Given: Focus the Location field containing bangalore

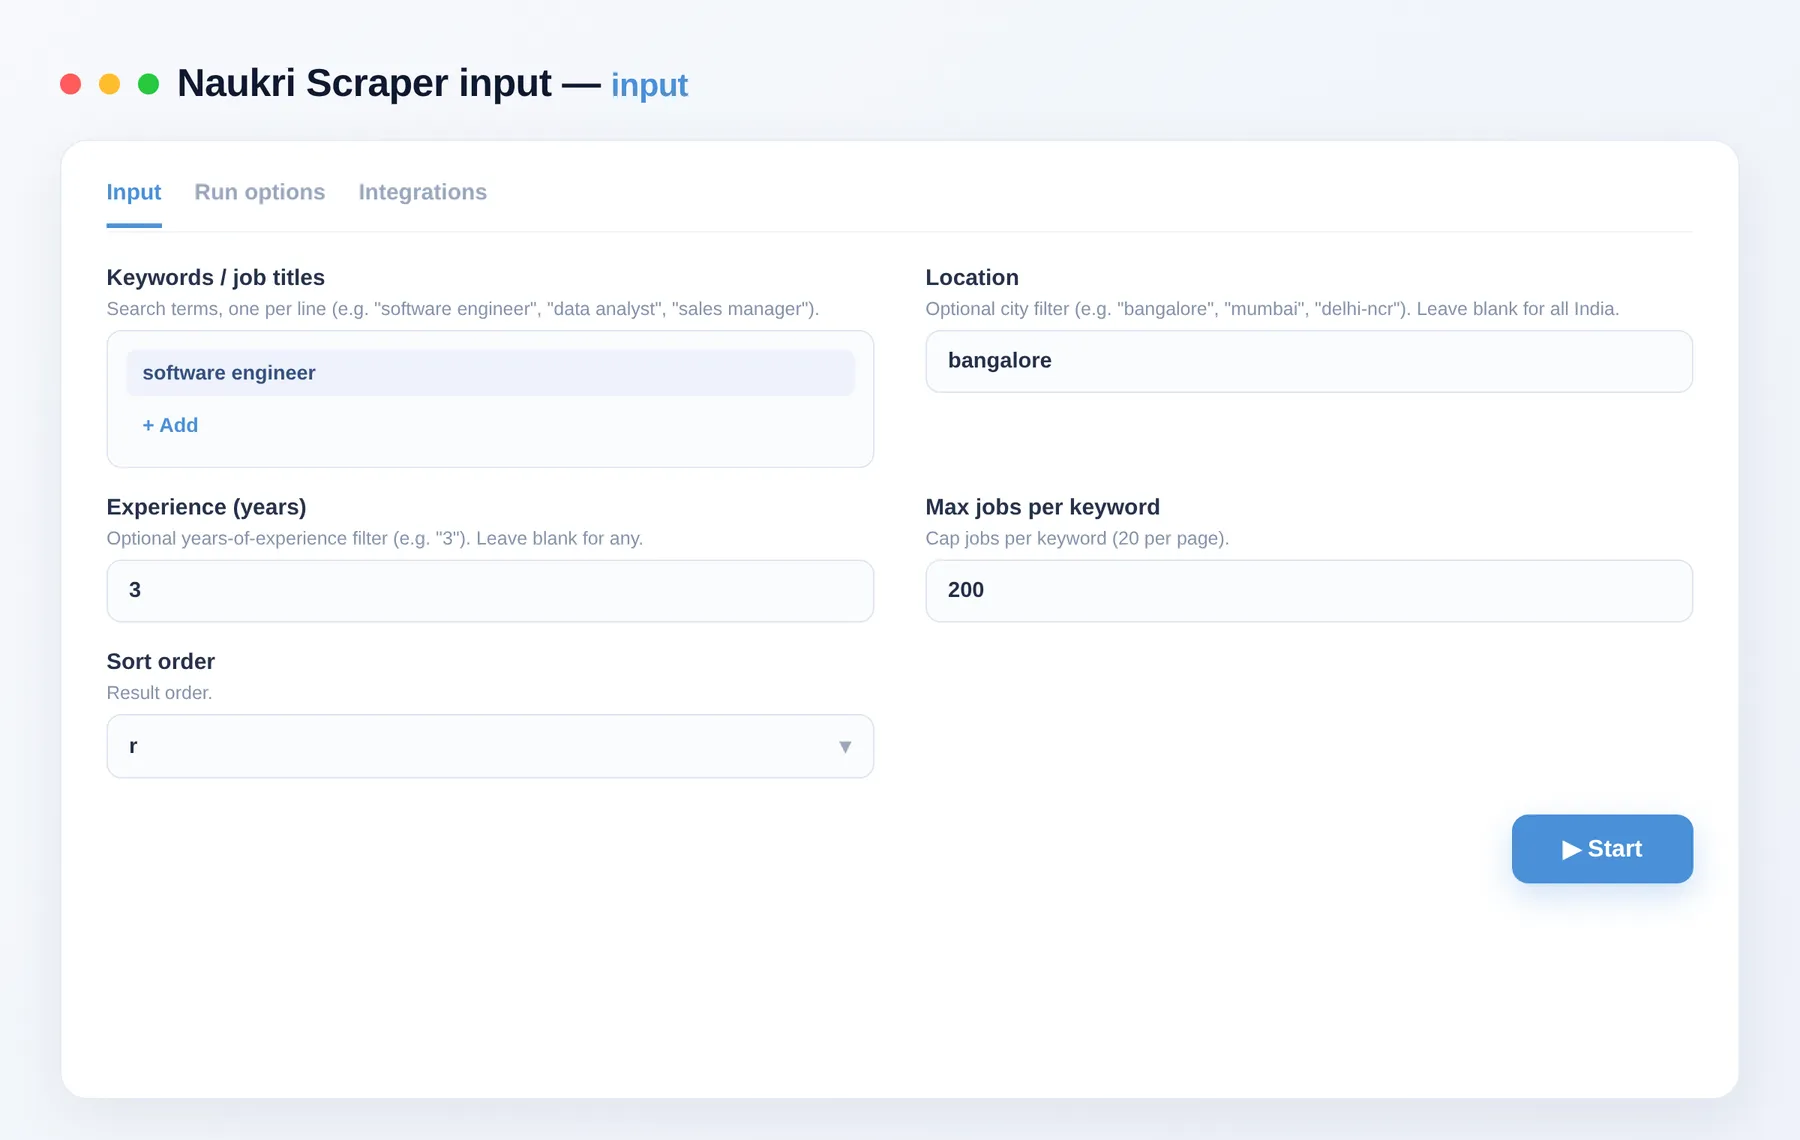Looking at the screenshot, I should [1309, 361].
